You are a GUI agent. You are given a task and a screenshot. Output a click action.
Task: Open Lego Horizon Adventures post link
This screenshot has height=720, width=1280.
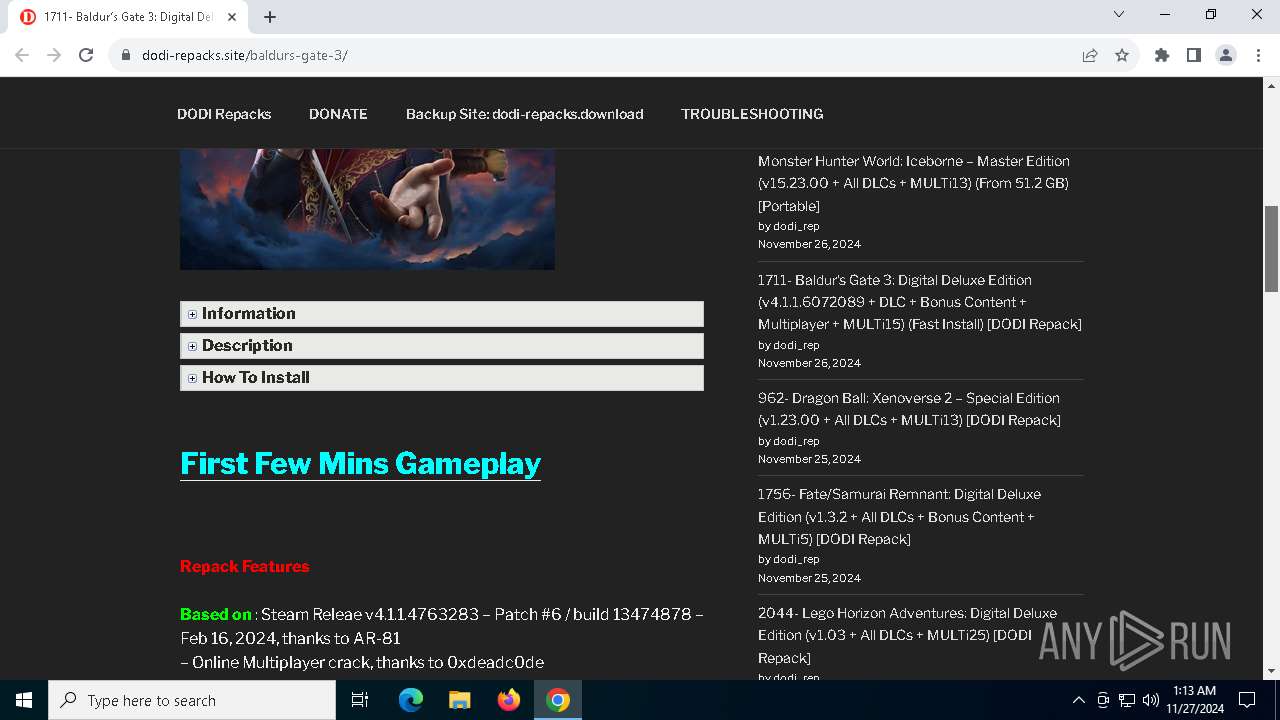pyautogui.click(x=907, y=635)
